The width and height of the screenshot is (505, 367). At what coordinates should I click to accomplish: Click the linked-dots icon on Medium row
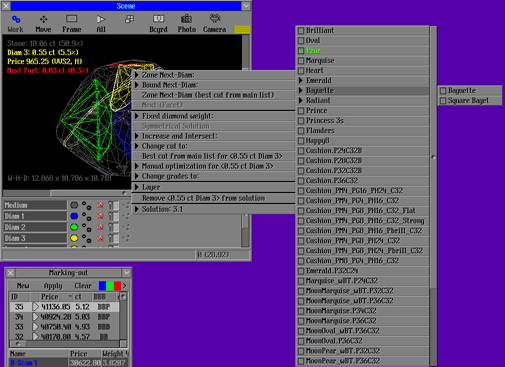pos(87,206)
